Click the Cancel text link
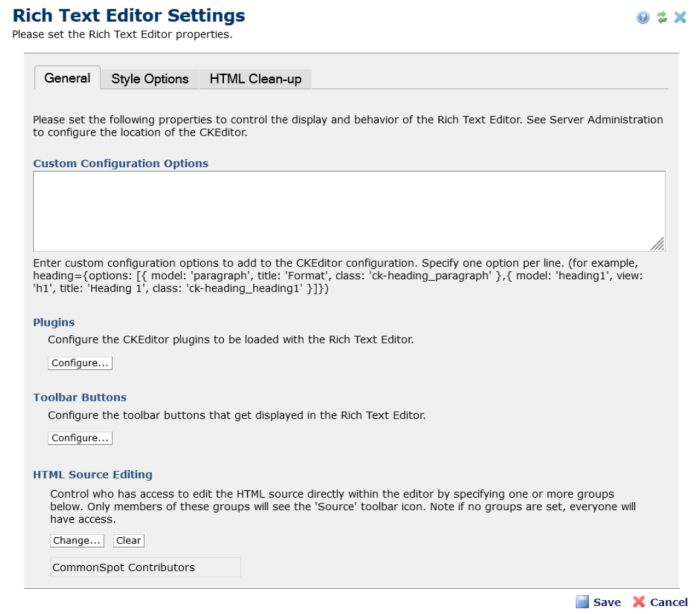Viewport: 697px width, 614px height. click(669, 602)
